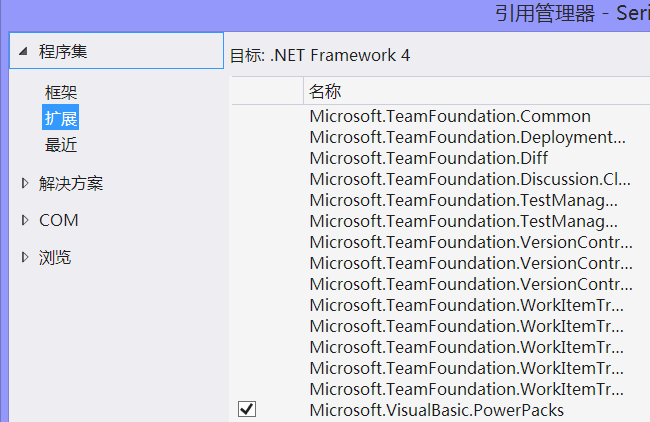Open the 框架 assemblies list
The width and height of the screenshot is (650, 422).
pyautogui.click(x=61, y=92)
